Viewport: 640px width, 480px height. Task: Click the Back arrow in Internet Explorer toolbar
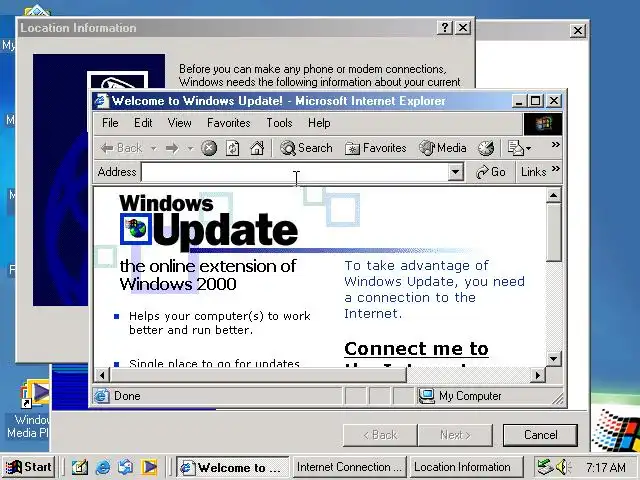(x=121, y=148)
